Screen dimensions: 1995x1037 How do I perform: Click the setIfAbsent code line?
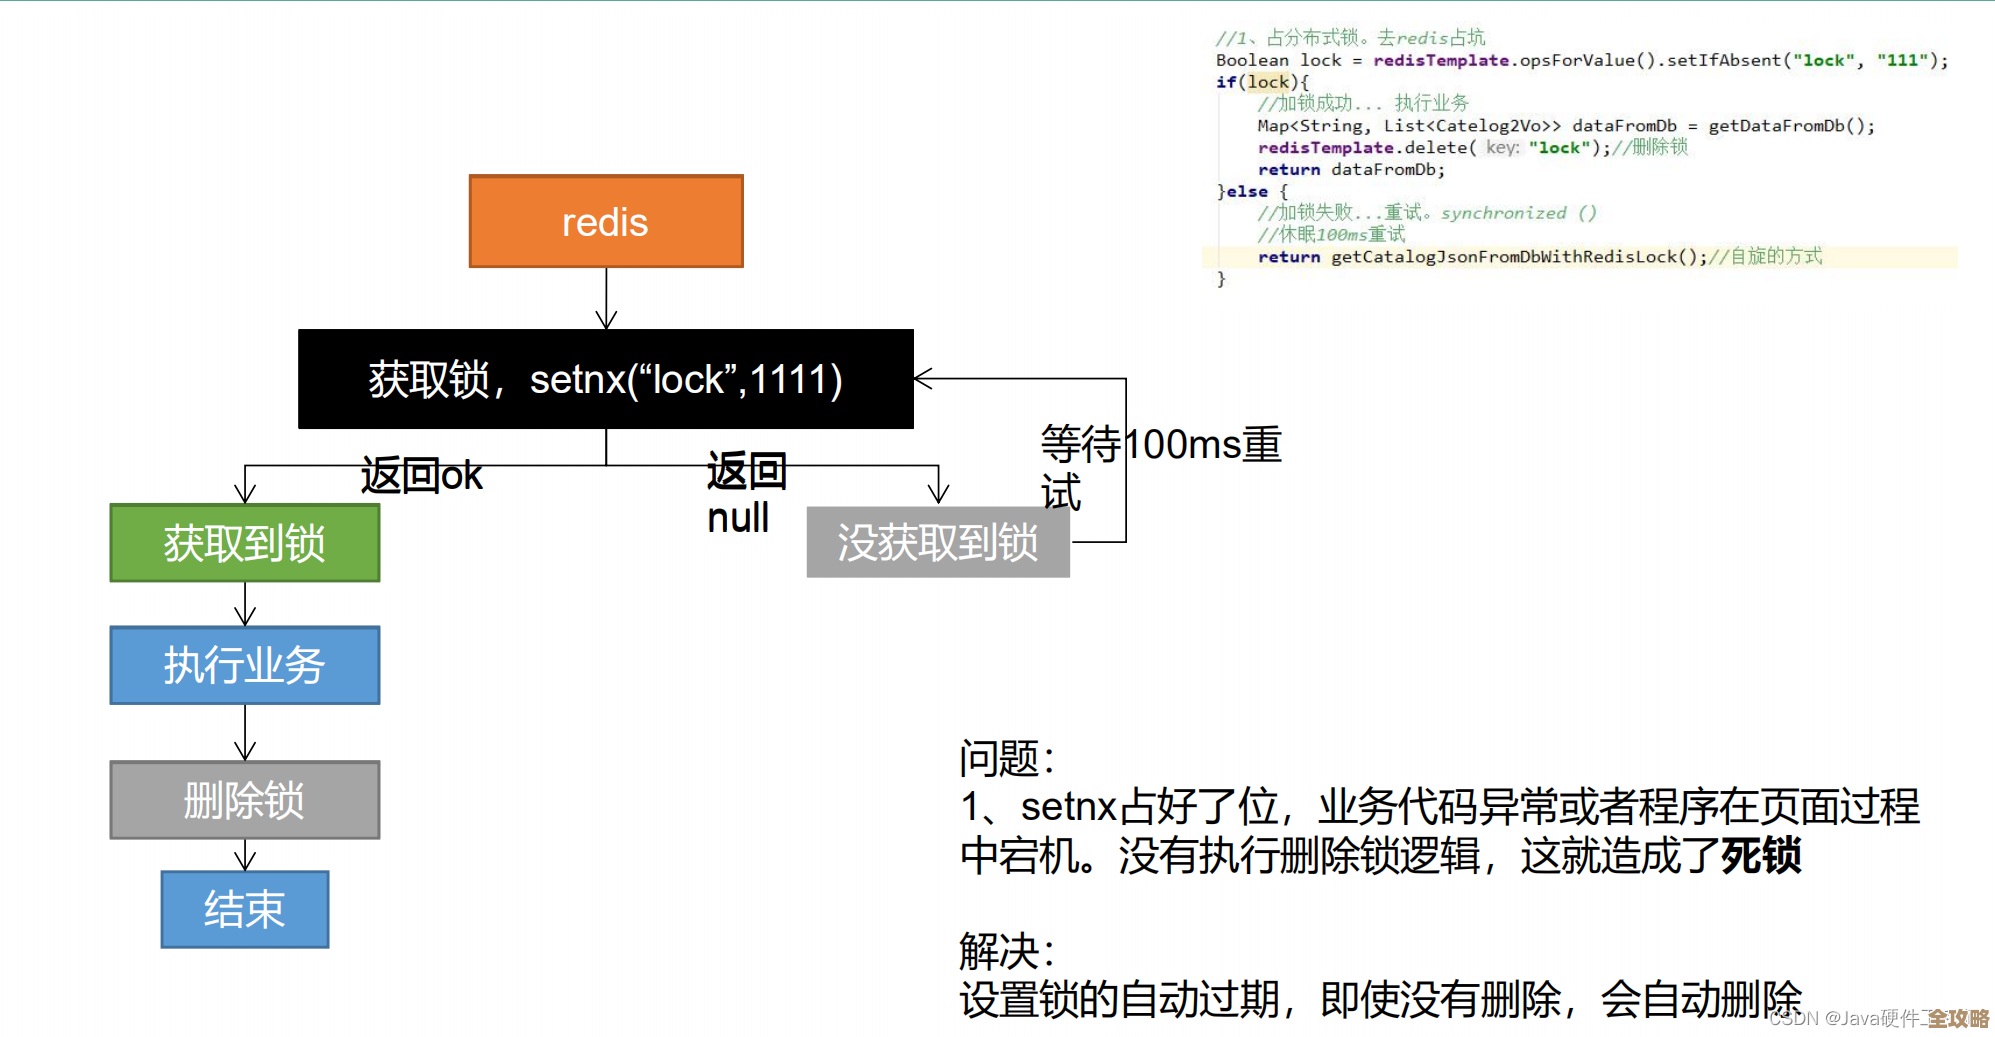tap(1581, 60)
